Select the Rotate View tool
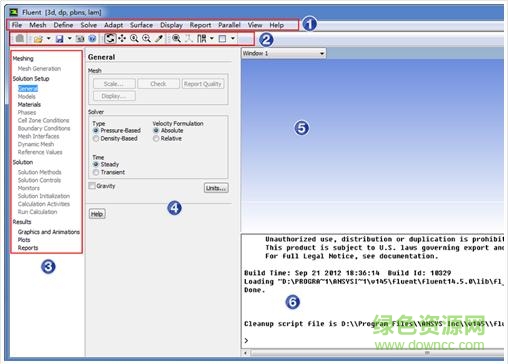 (x=110, y=39)
